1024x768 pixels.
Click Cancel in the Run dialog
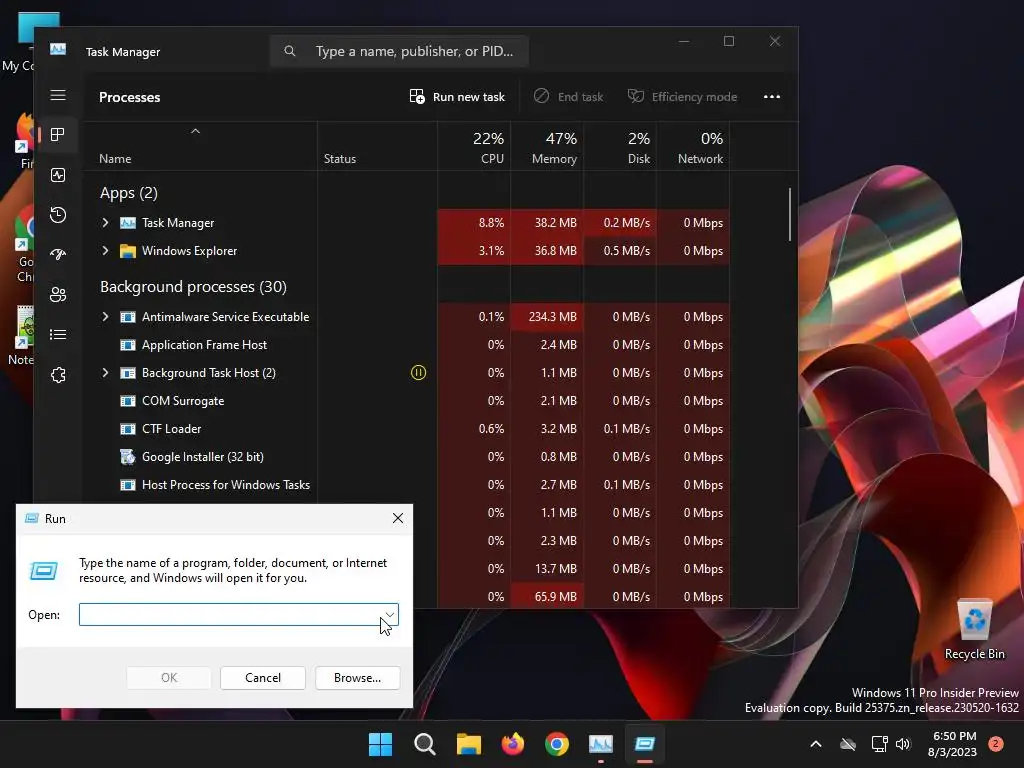coord(263,678)
